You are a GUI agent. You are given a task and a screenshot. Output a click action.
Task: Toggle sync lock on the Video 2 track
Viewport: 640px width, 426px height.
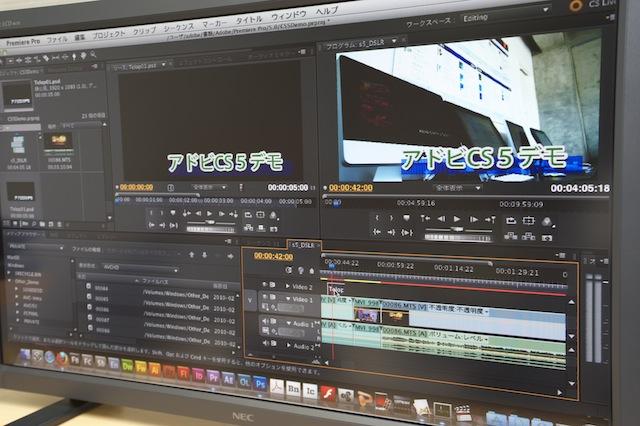point(272,285)
